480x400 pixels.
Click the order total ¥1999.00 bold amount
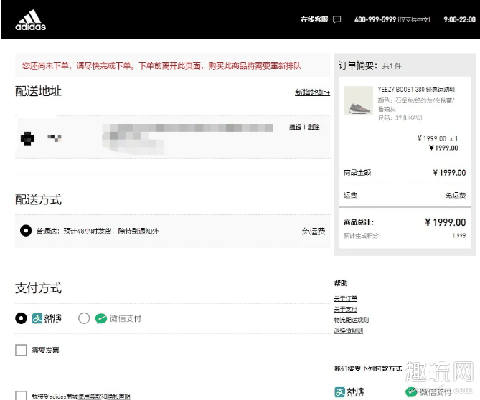pyautogui.click(x=445, y=222)
